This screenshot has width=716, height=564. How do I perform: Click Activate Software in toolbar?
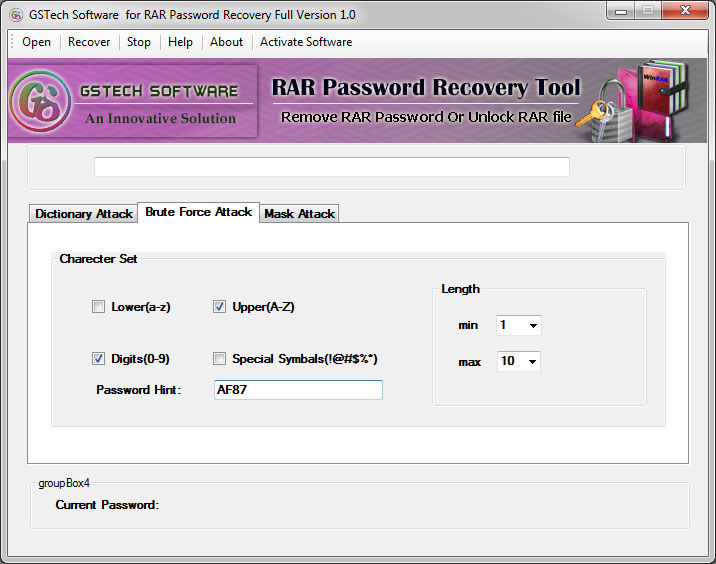pos(306,42)
